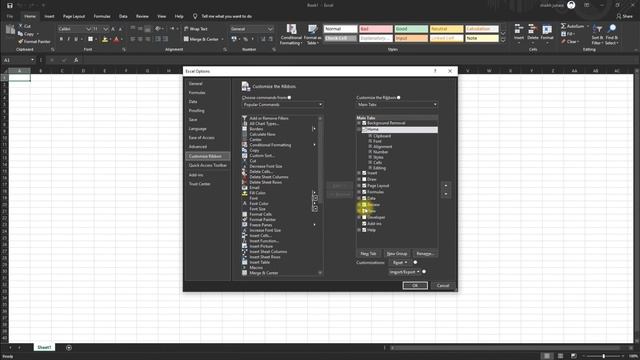640x360 pixels.
Task: Open the Formulas ribbon tab
Action: (x=102, y=16)
